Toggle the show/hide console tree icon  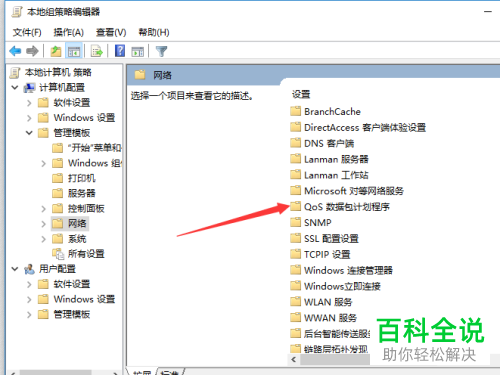tap(74, 52)
